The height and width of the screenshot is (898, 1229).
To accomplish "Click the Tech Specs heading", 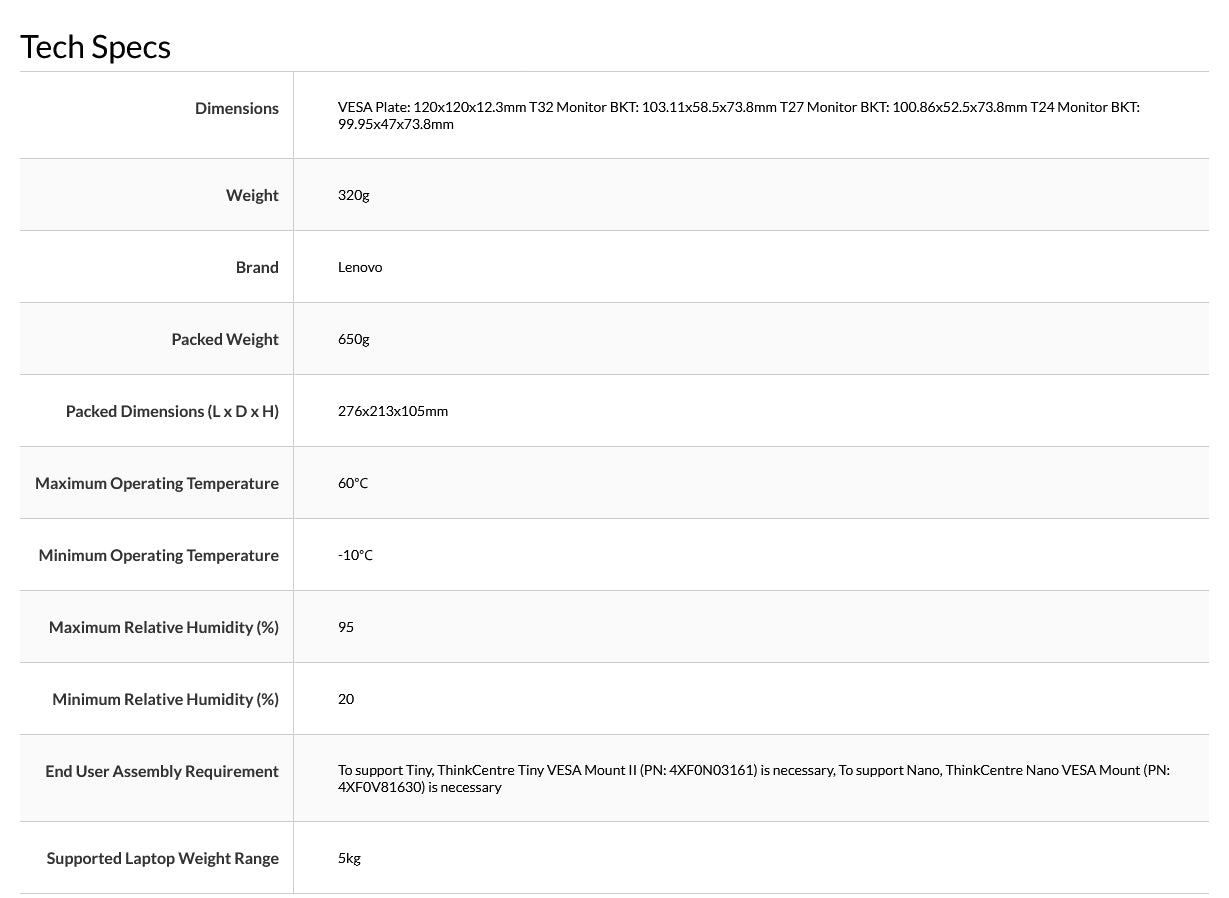I will tap(96, 47).
